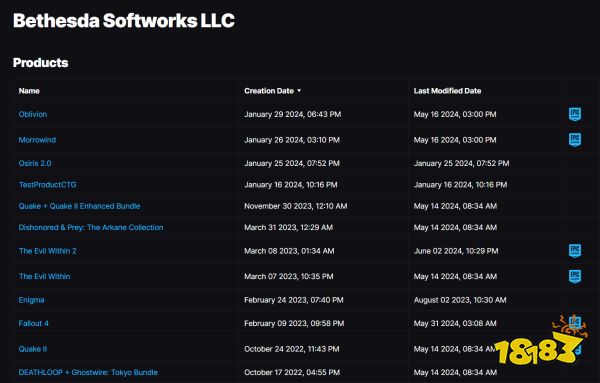Viewport: 600px width, 383px height.
Task: Select 'February 24 2023, 07:40 PM' cell
Action: point(294,300)
